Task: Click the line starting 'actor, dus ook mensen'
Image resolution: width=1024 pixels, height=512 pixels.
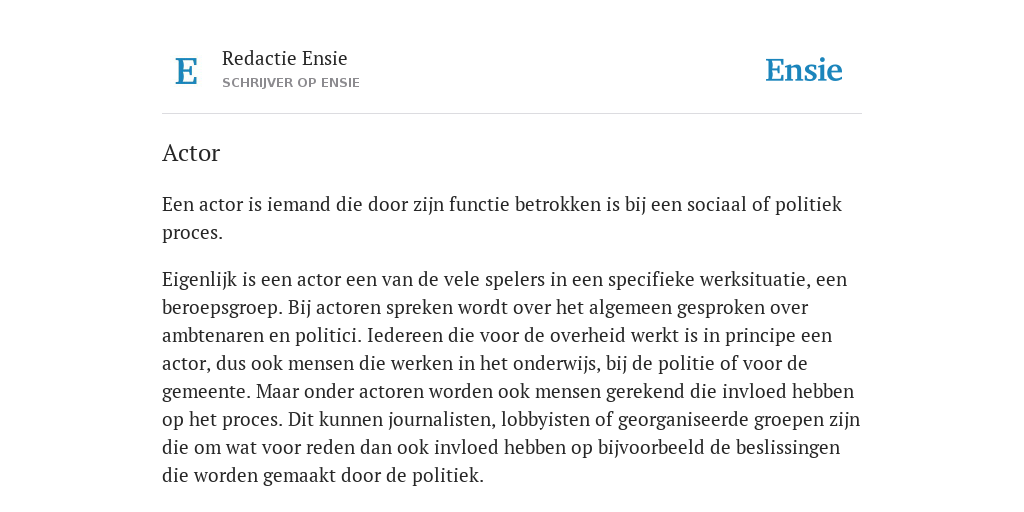Action: click(x=485, y=364)
